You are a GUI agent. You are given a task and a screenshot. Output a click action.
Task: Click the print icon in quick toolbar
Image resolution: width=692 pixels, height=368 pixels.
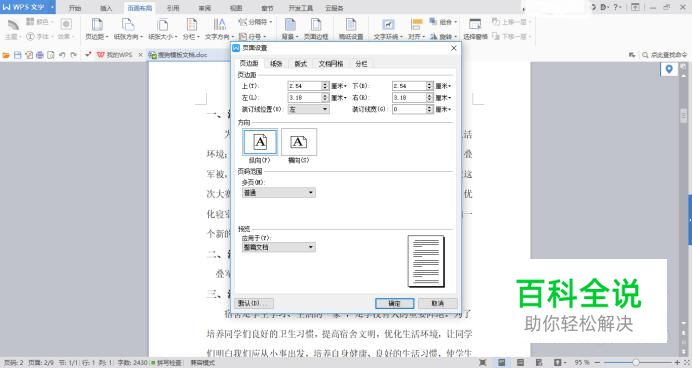pos(40,55)
